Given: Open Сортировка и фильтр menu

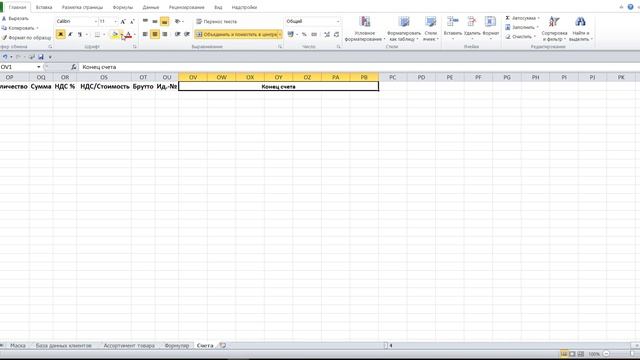Looking at the screenshot, I should [x=554, y=29].
